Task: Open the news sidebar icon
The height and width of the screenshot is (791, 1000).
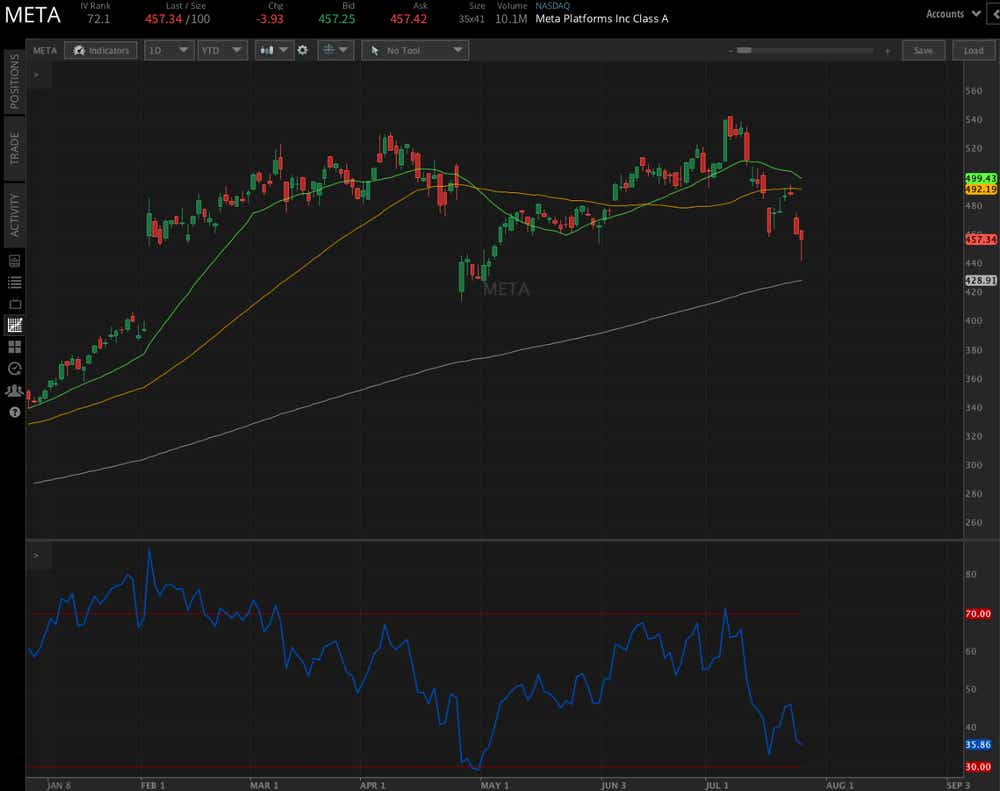Action: pyautogui.click(x=15, y=261)
